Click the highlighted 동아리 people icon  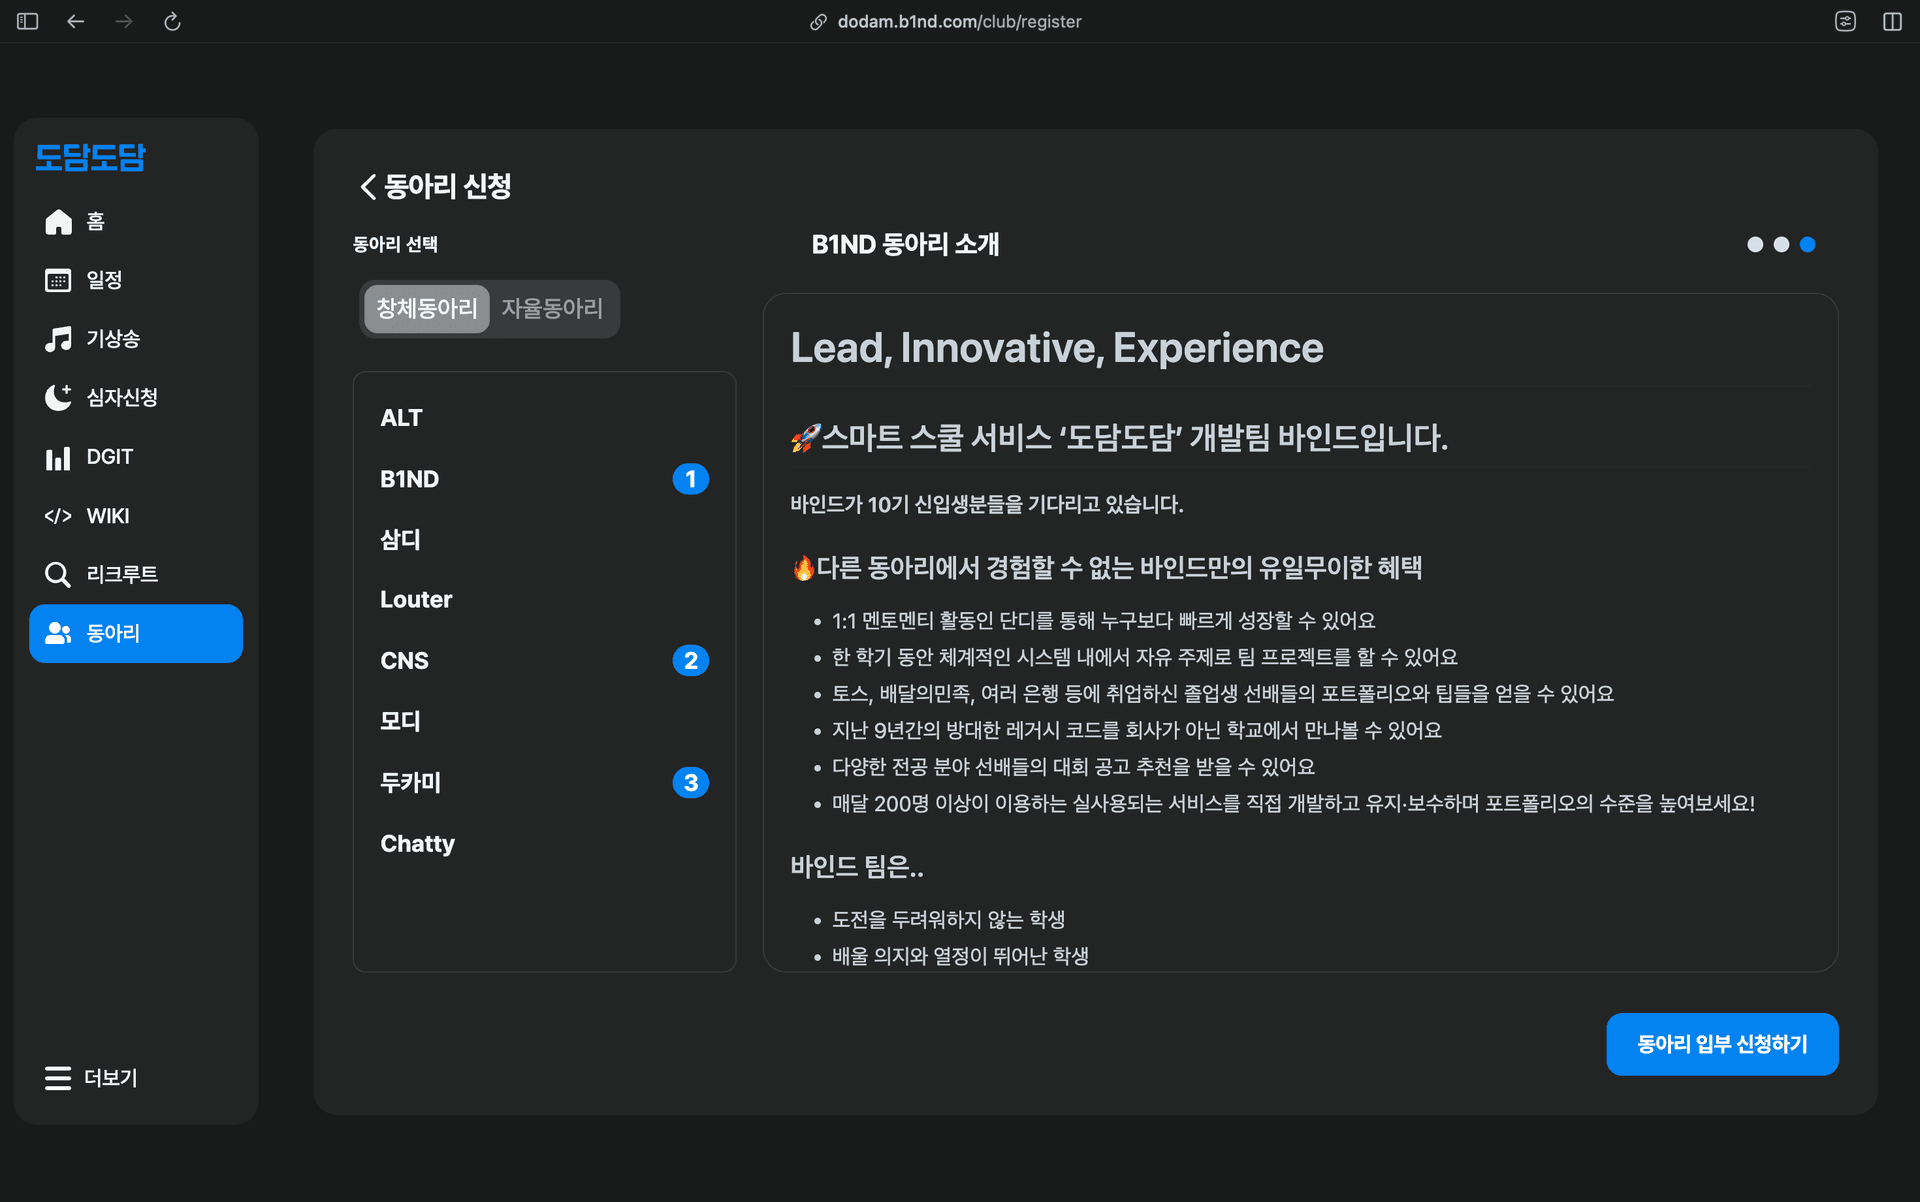point(58,633)
